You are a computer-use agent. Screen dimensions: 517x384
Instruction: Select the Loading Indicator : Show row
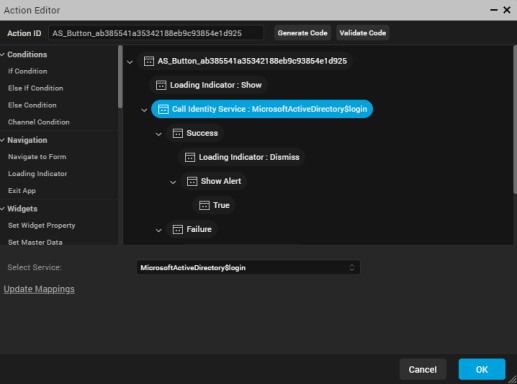(208, 85)
